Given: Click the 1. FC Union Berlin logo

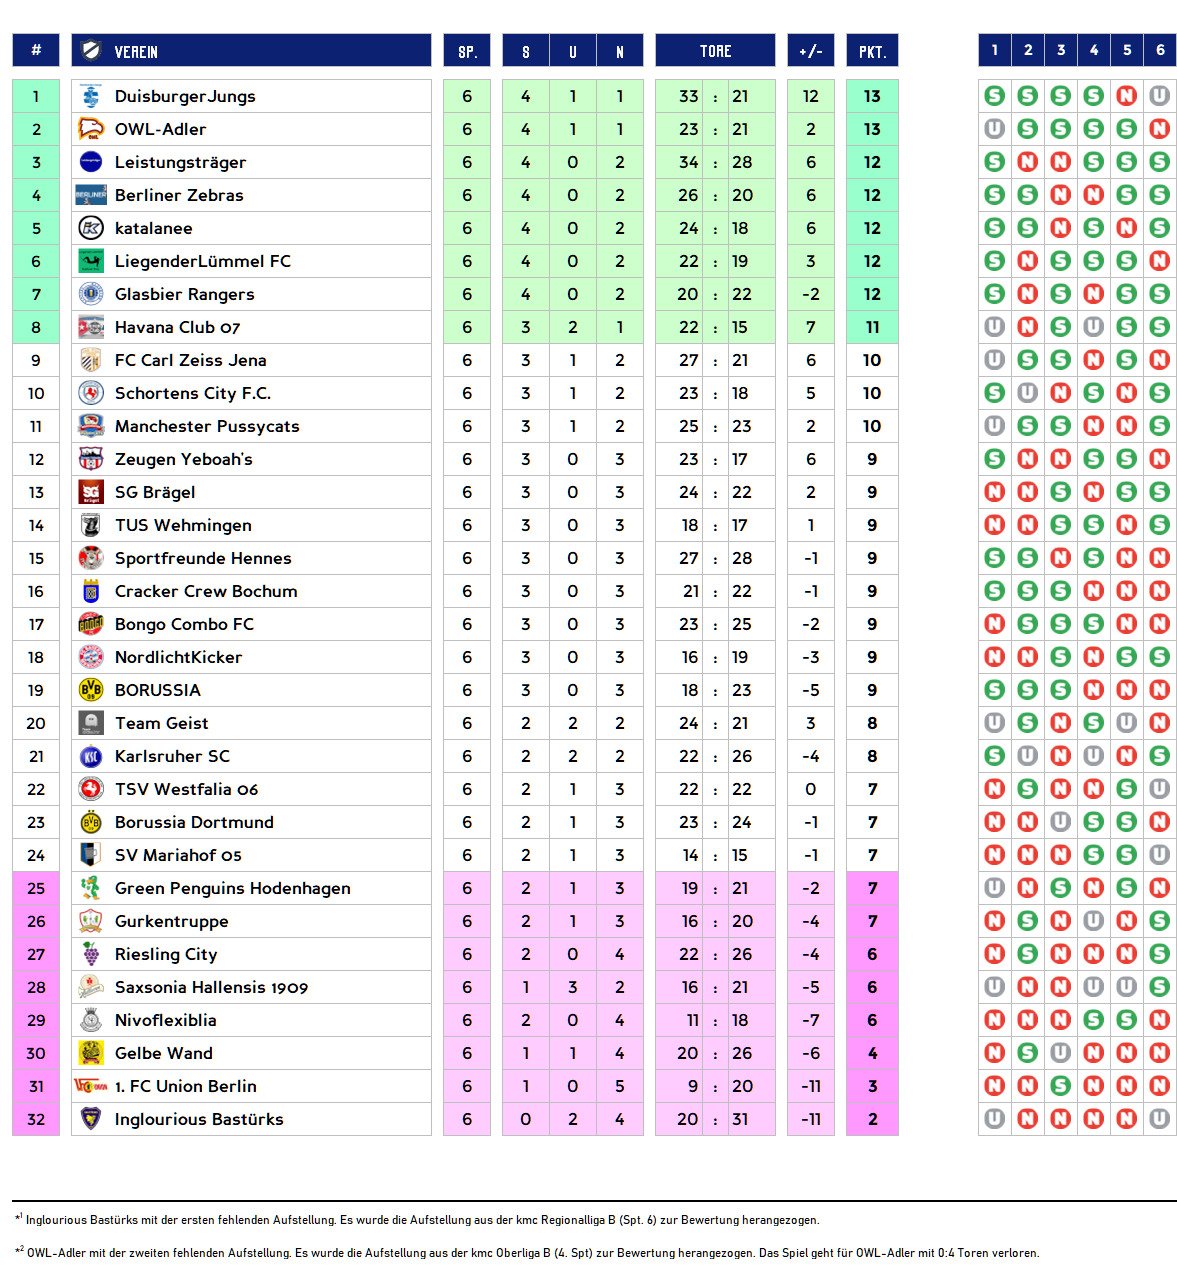Looking at the screenshot, I should pos(91,1086).
